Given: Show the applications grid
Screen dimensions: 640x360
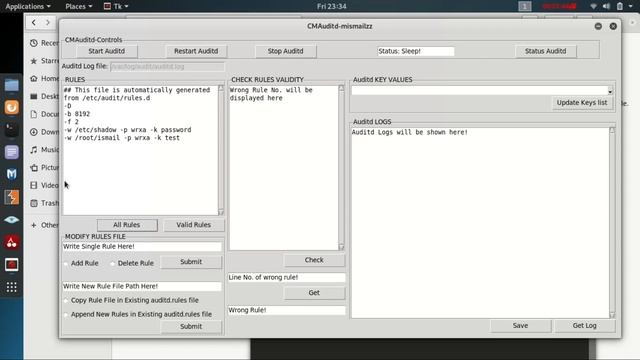Looking at the screenshot, I should pos(11,287).
